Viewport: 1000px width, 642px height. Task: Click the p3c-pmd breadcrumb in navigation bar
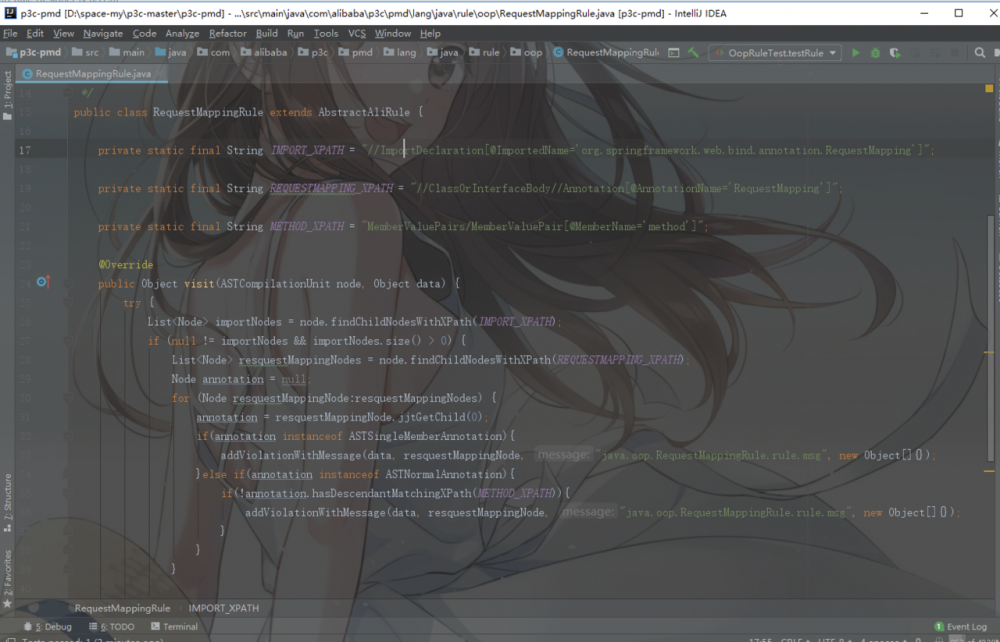[34, 52]
